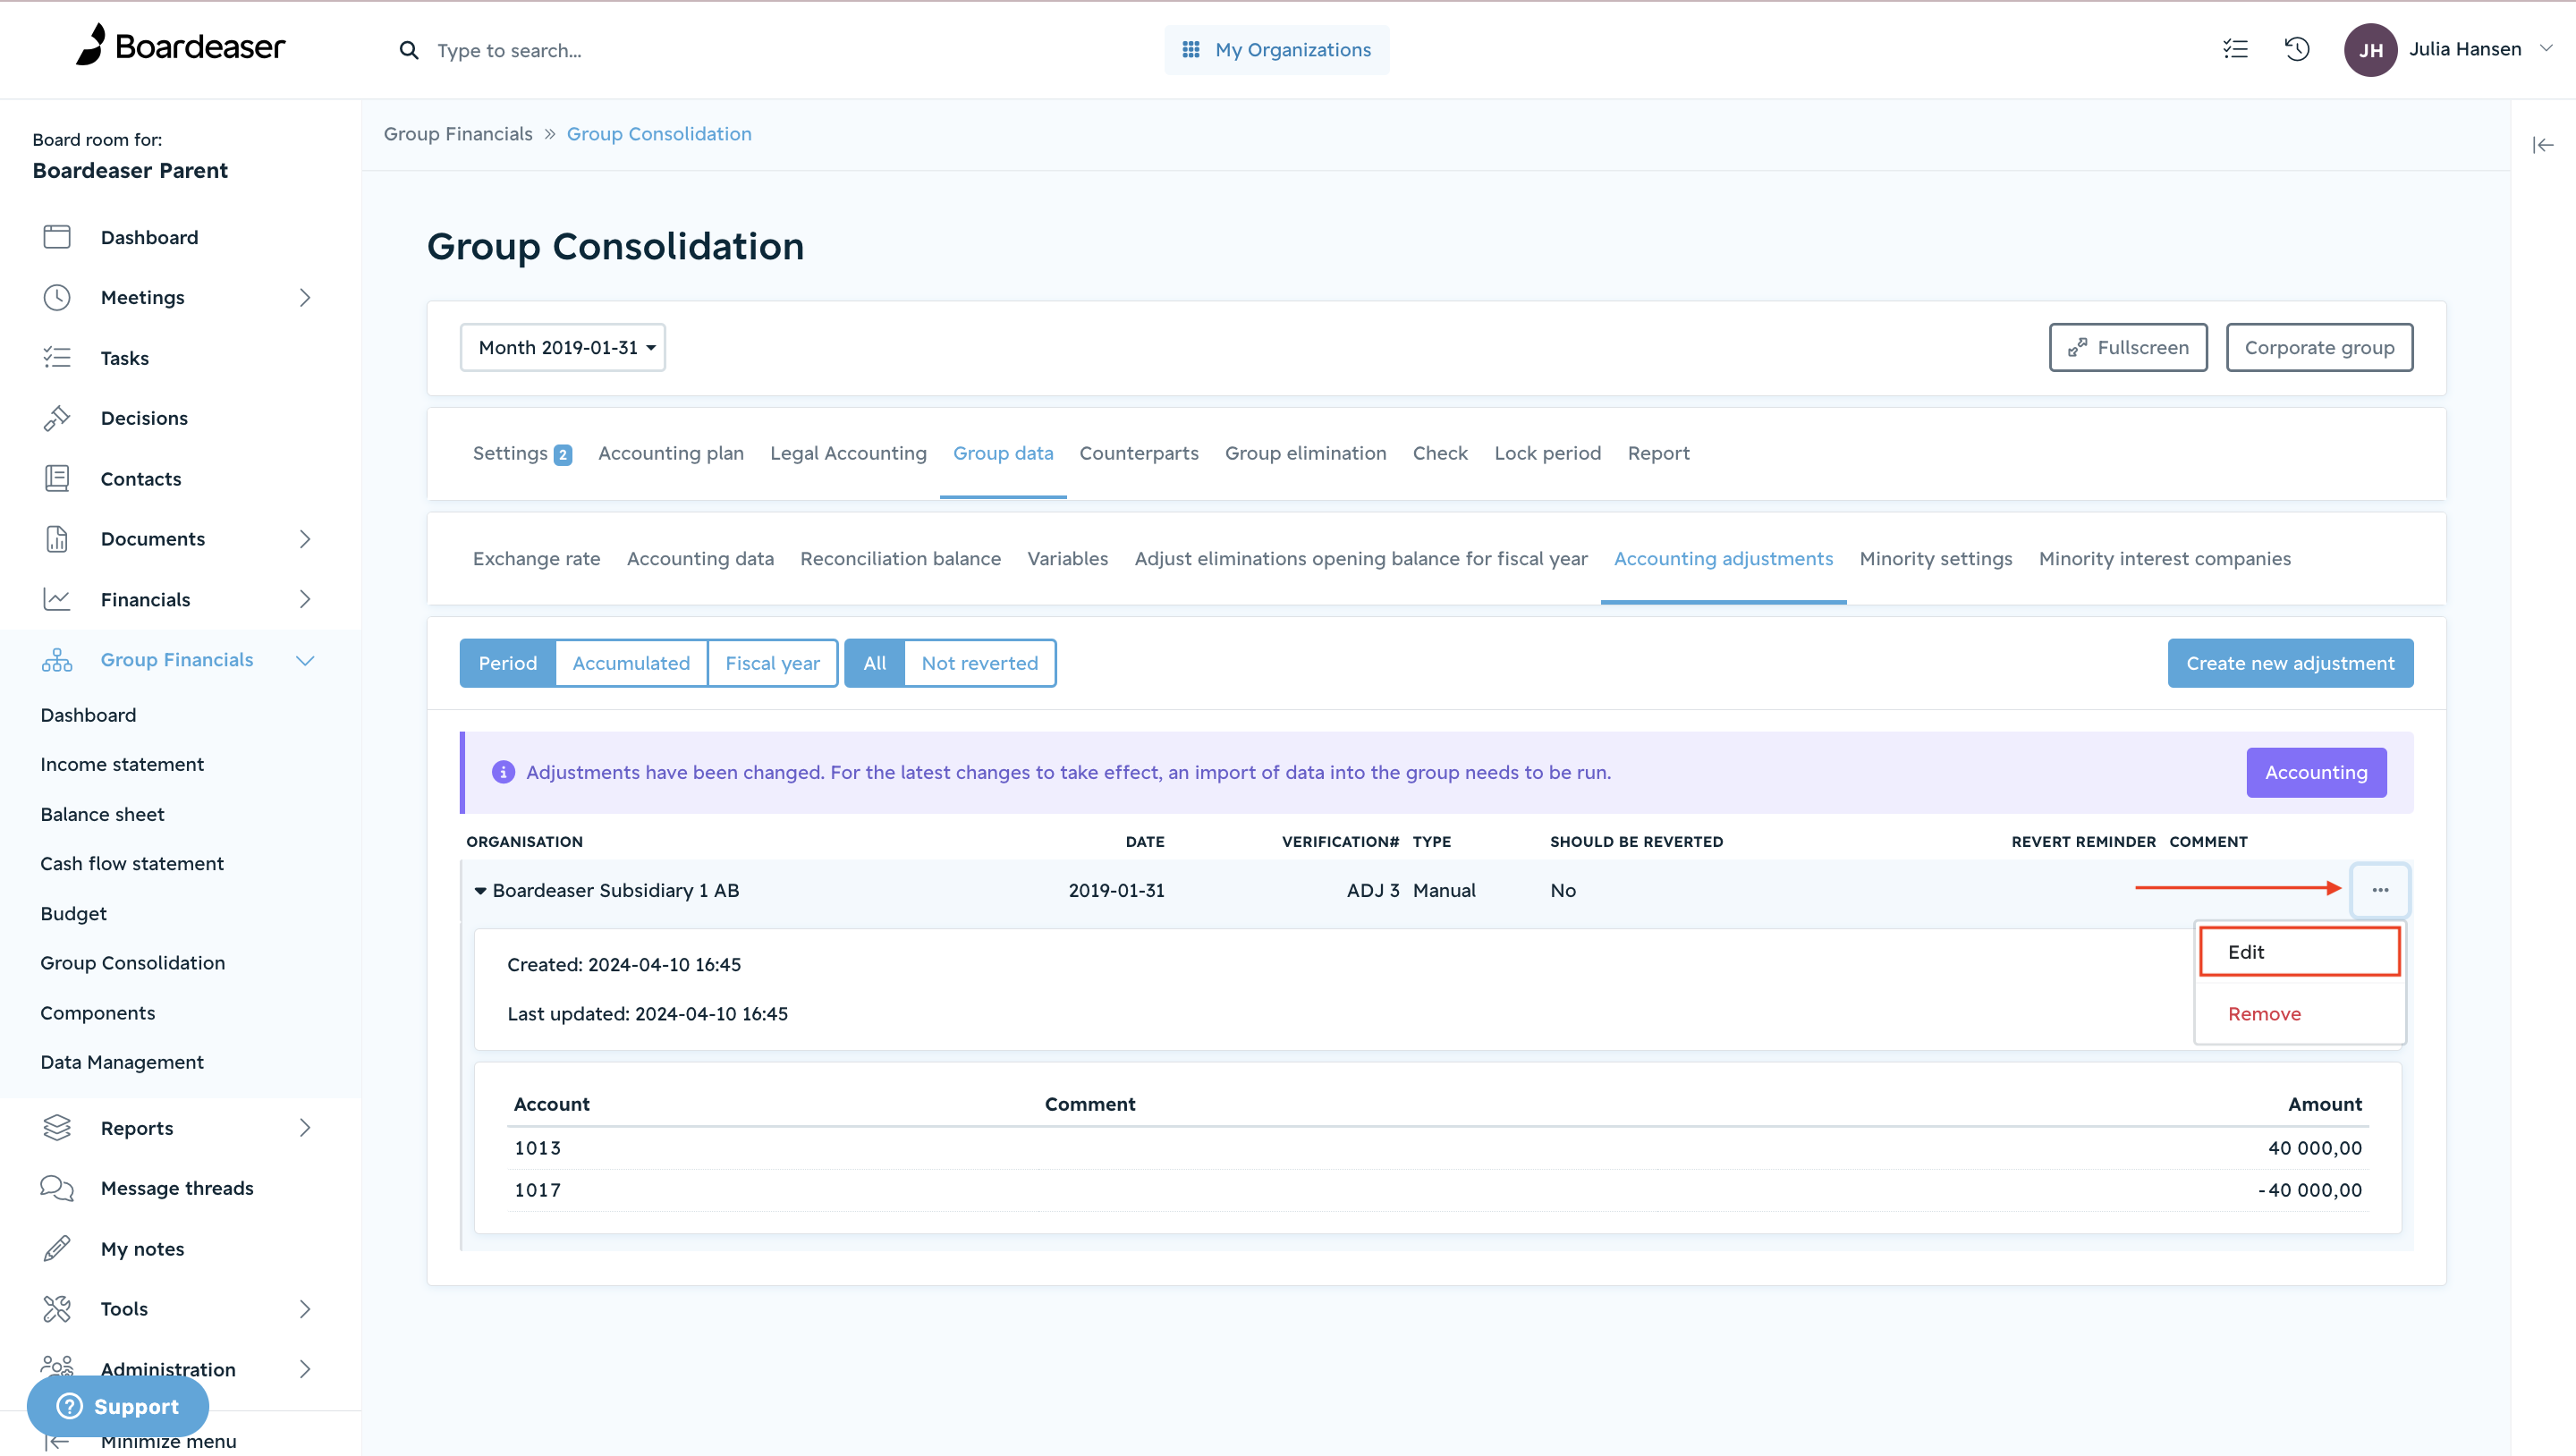Click the Decisions gavel icon
2576x1456 pixels.
57,418
